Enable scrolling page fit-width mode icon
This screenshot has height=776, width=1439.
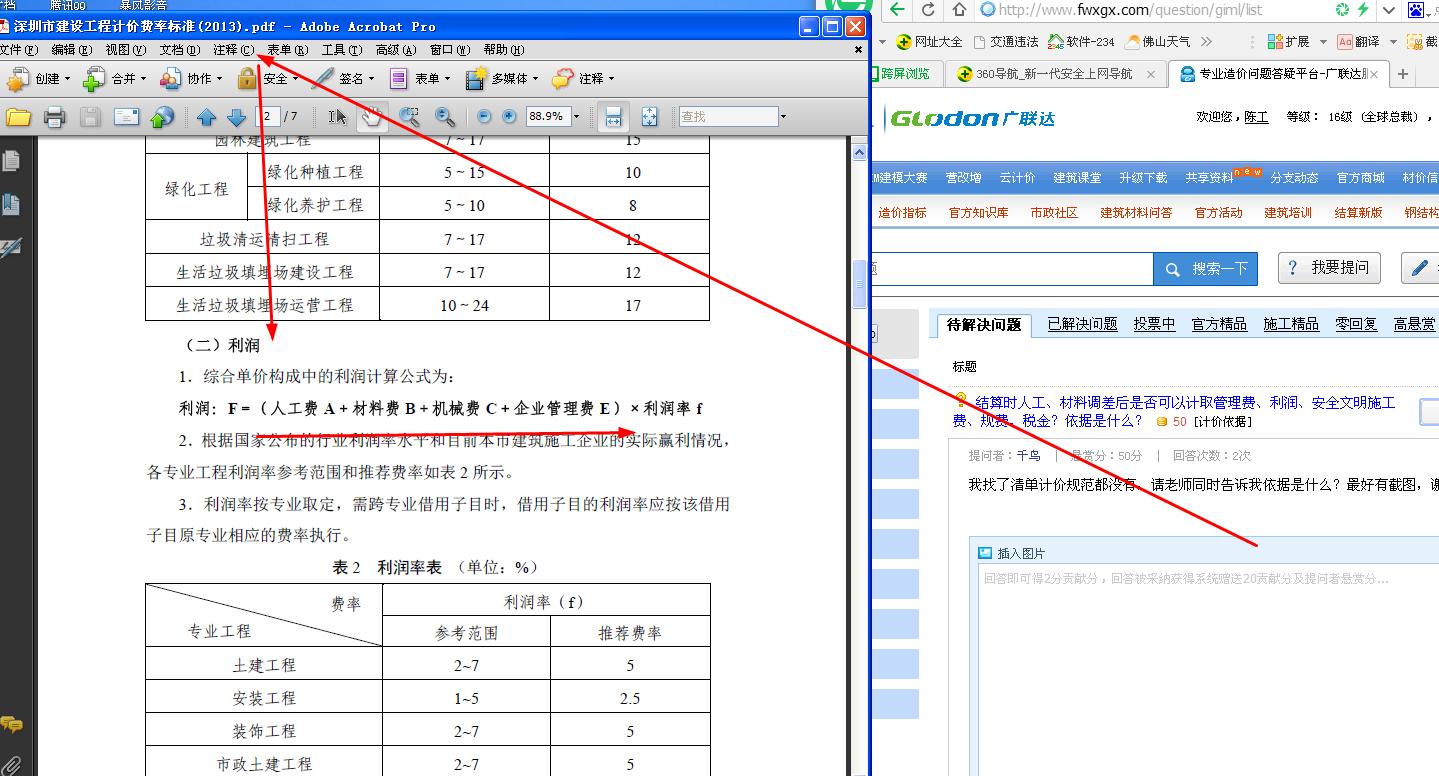[614, 117]
